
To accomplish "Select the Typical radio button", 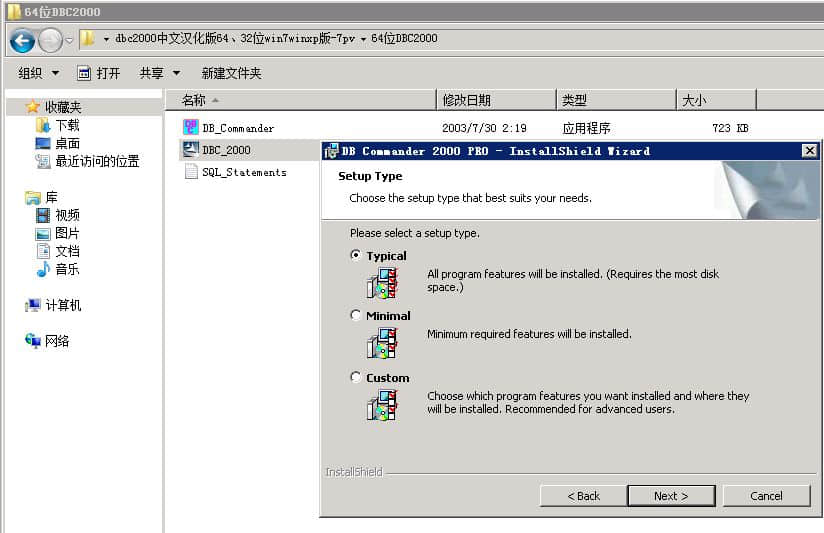I will click(356, 255).
